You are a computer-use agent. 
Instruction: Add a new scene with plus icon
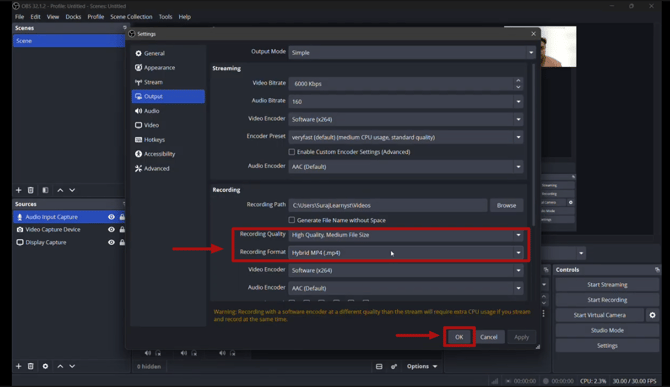tap(18, 190)
